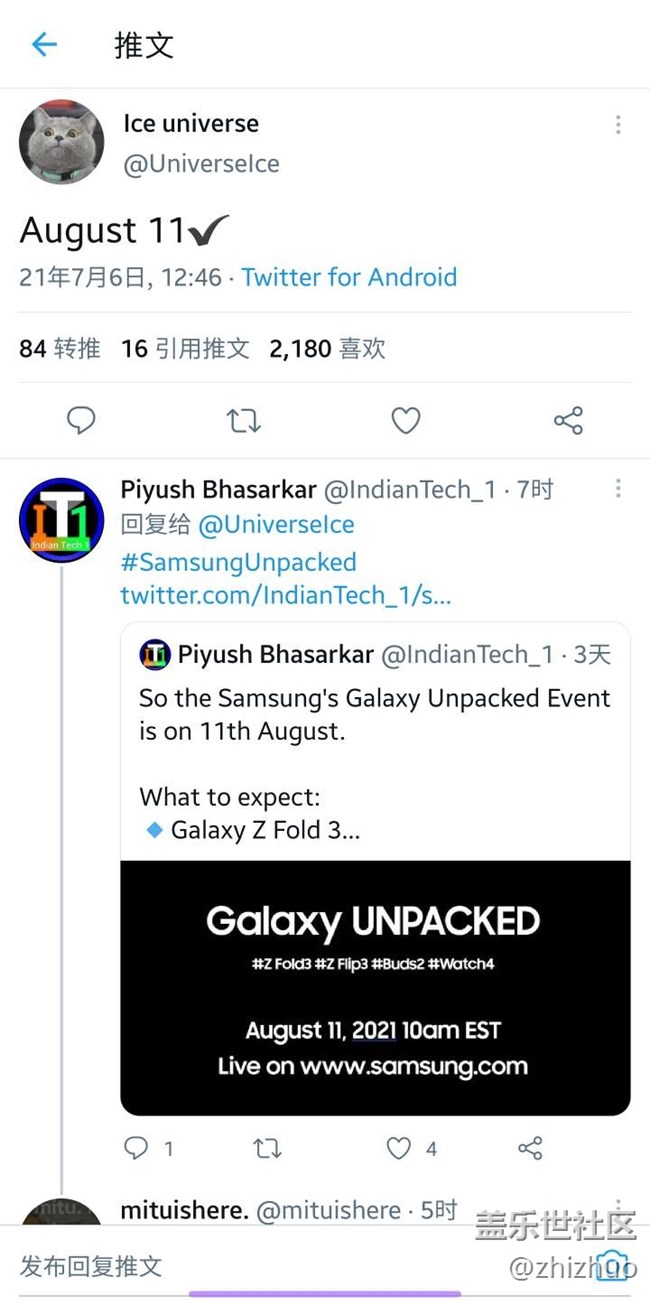The image size is (650, 1305).
Task: Like Piyush Bhasarkar's reply
Action: [x=399, y=1148]
